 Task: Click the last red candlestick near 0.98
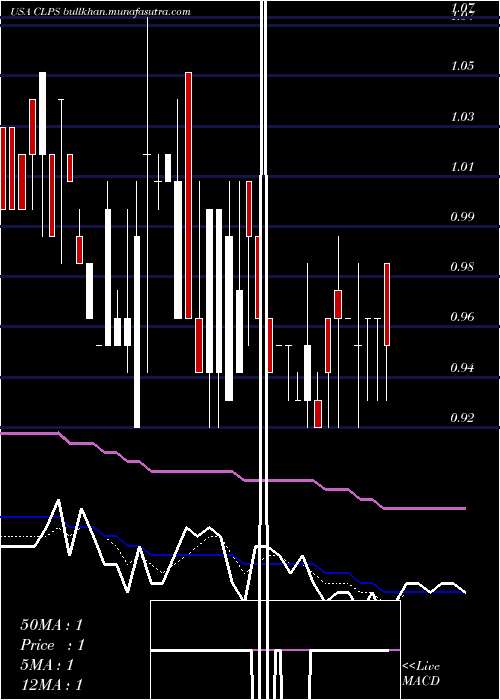[387, 304]
